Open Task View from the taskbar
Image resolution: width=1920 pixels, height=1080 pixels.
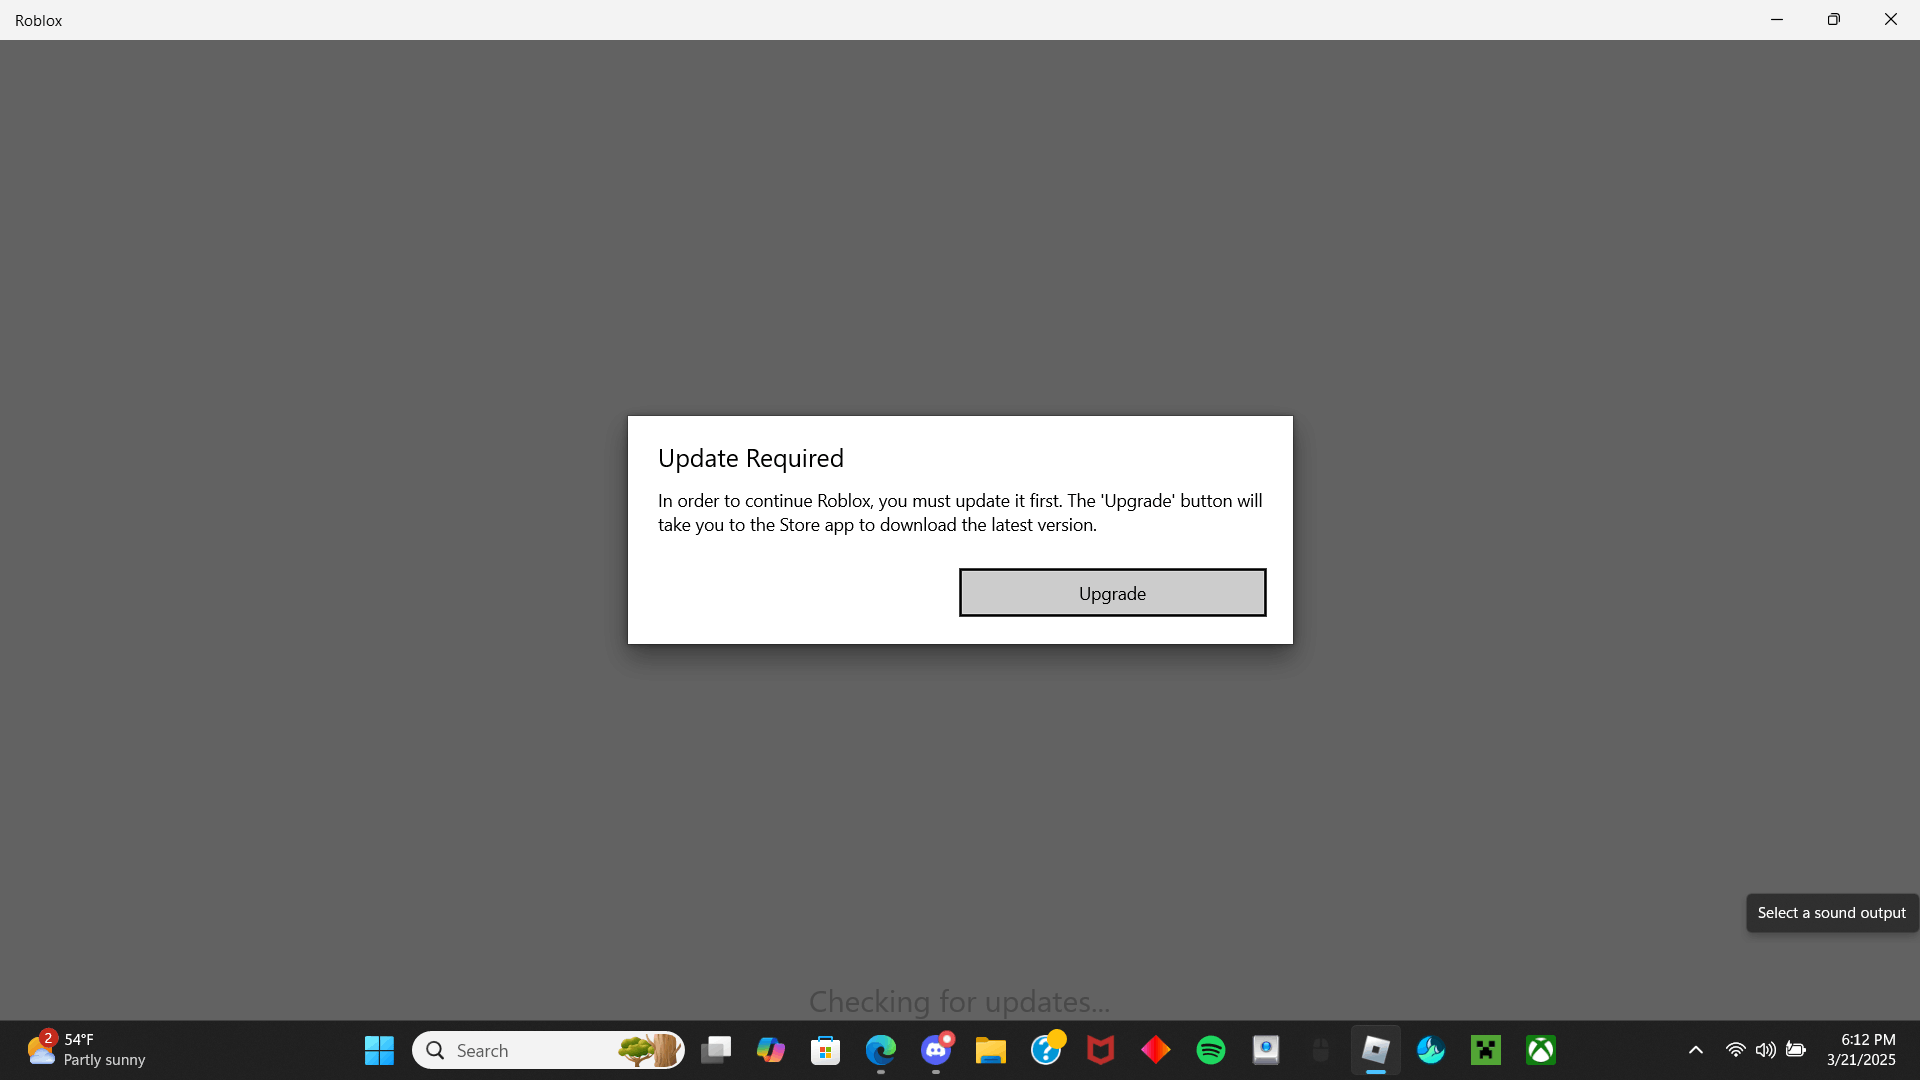716,1050
